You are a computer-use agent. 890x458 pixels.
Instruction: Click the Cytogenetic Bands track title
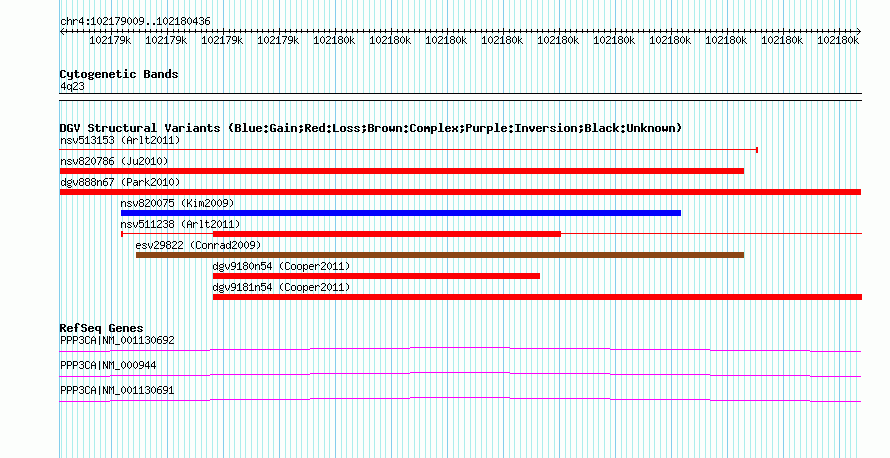click(119, 74)
